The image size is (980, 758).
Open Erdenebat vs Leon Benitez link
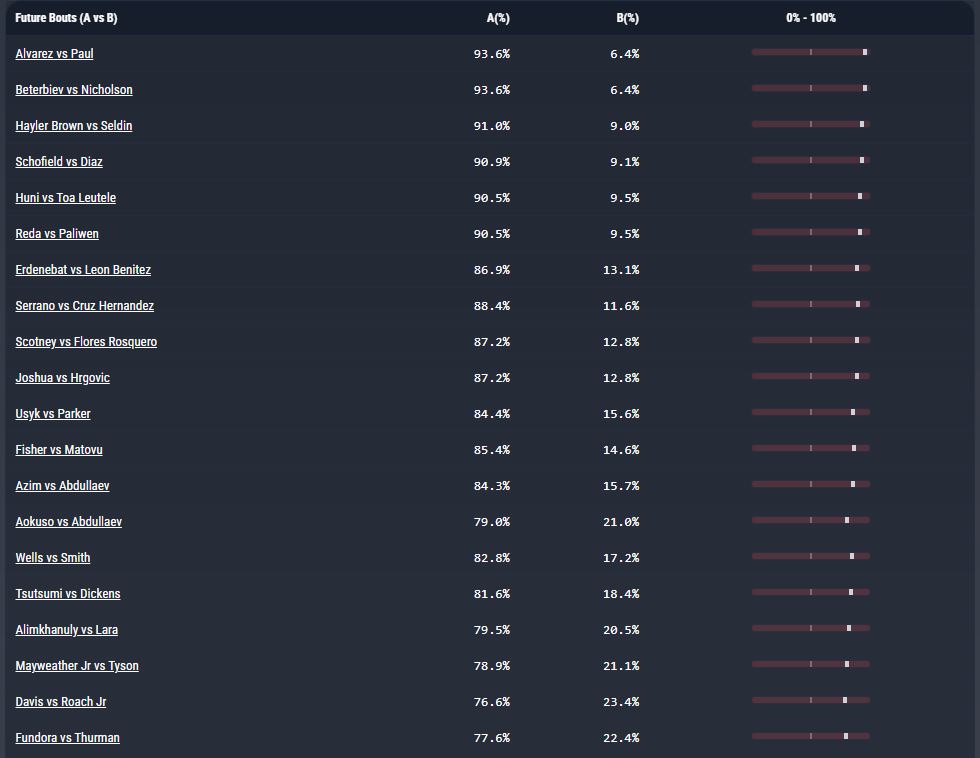(x=83, y=270)
